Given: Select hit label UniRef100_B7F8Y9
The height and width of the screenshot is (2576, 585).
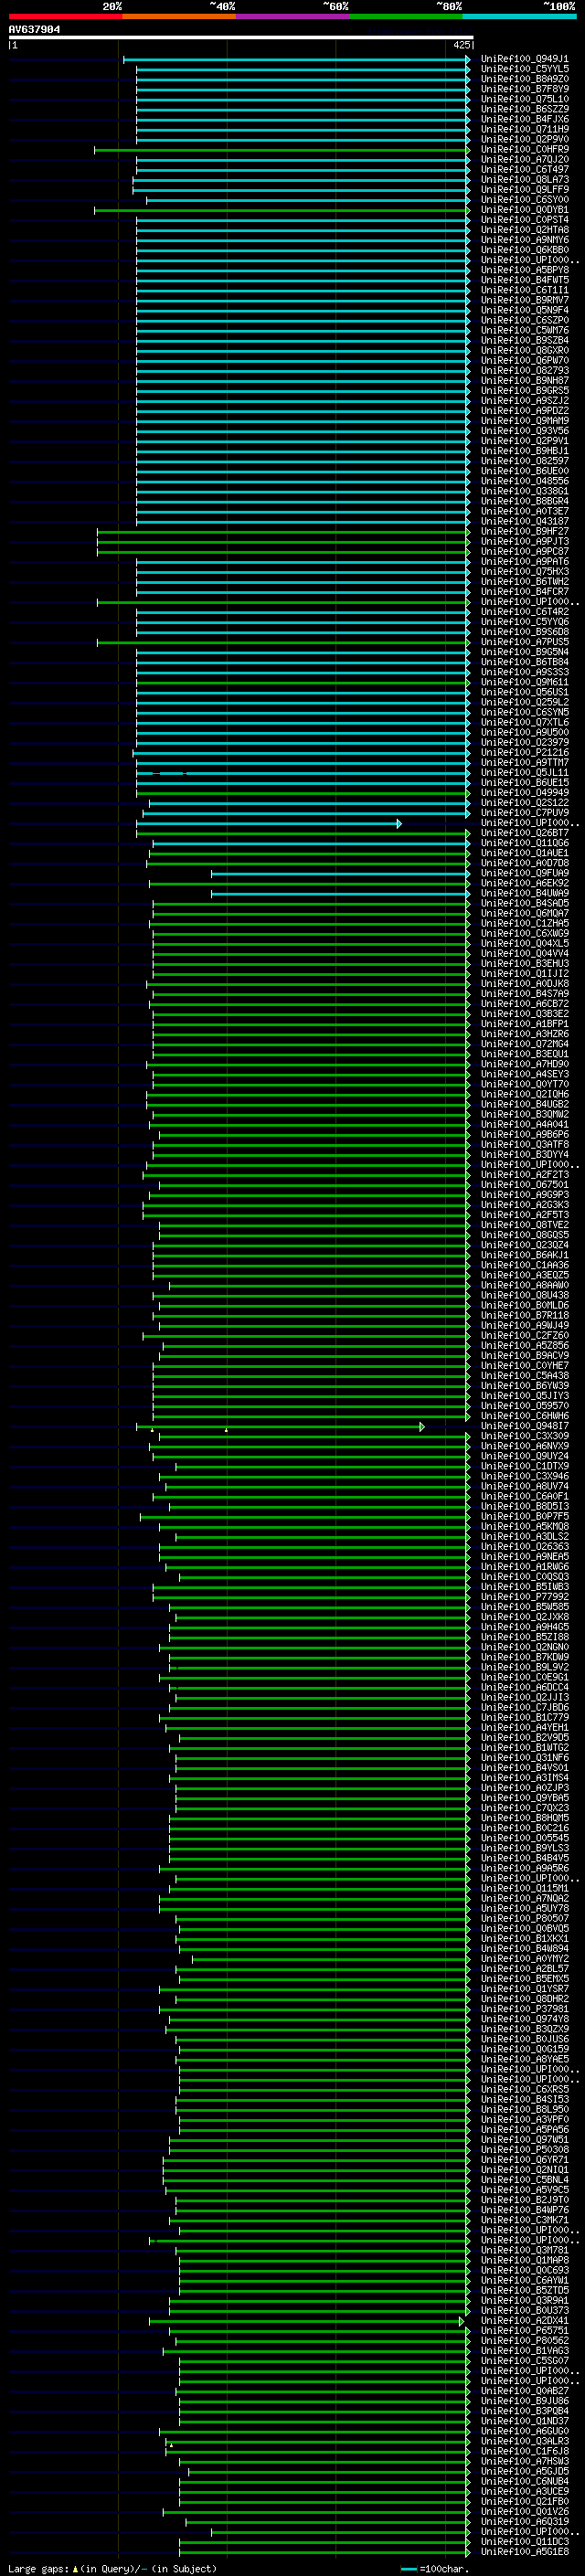Looking at the screenshot, I should [x=525, y=89].
